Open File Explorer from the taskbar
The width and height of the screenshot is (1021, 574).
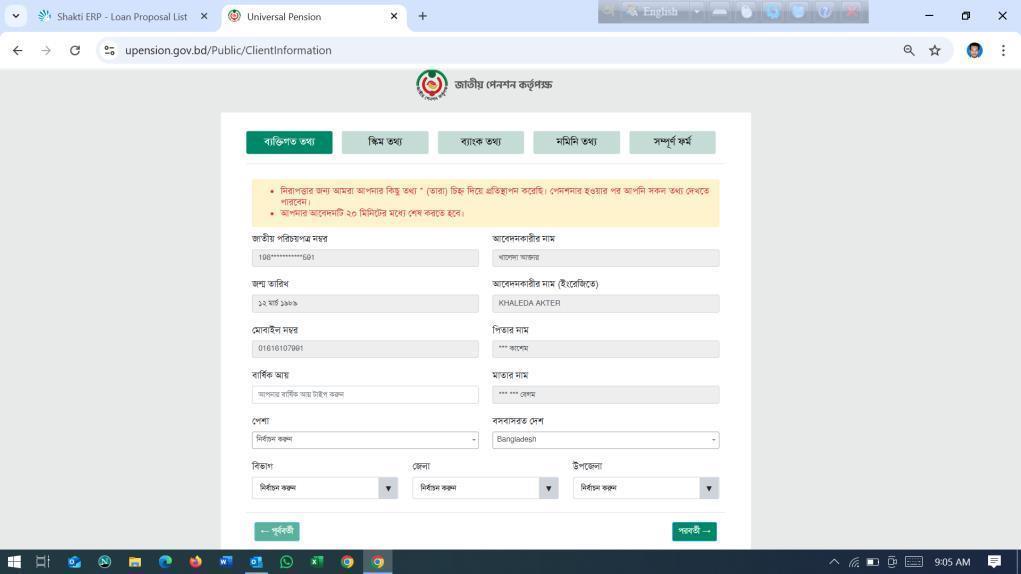click(134, 562)
